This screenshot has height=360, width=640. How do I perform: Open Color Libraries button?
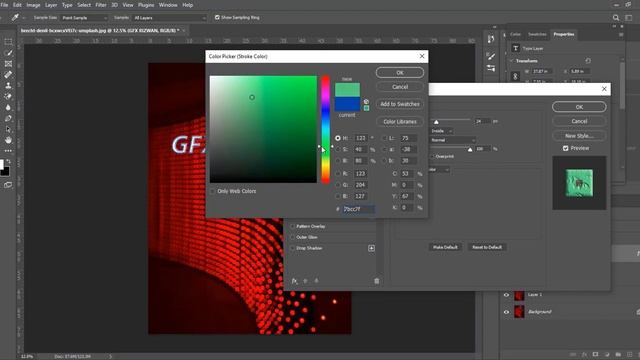pos(400,122)
